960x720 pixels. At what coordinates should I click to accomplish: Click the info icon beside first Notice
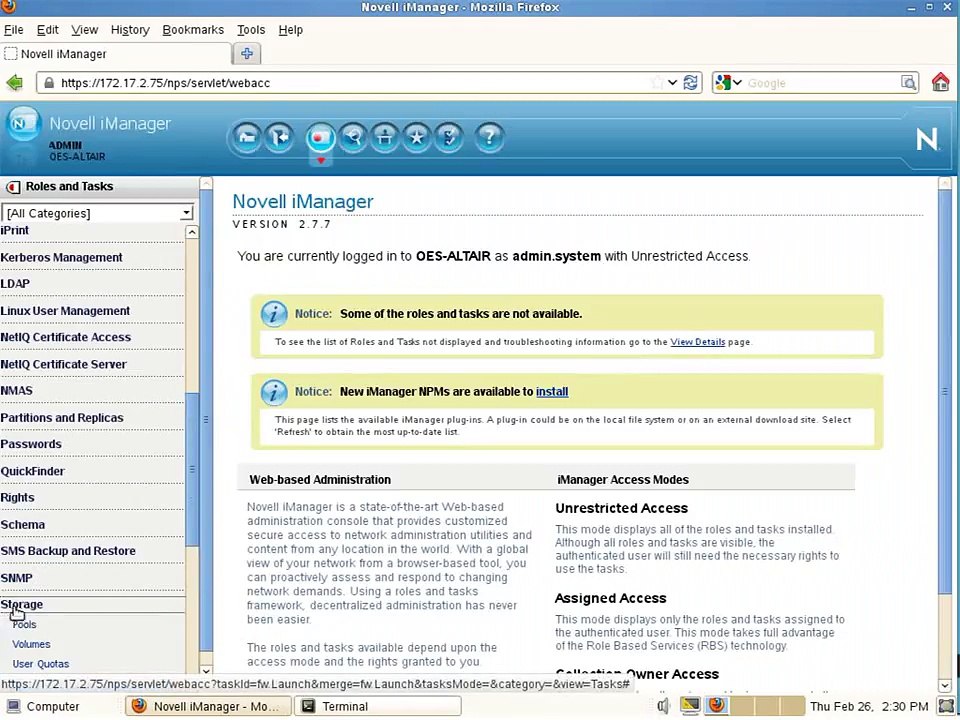click(x=274, y=314)
